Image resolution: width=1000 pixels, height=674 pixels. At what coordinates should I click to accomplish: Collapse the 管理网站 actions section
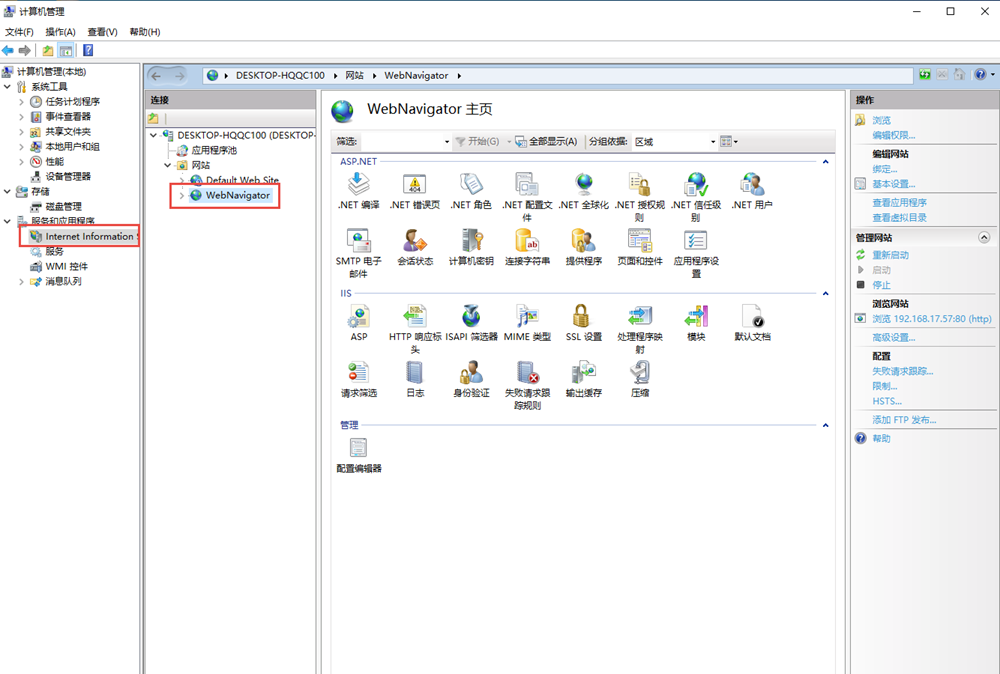pyautogui.click(x=983, y=238)
